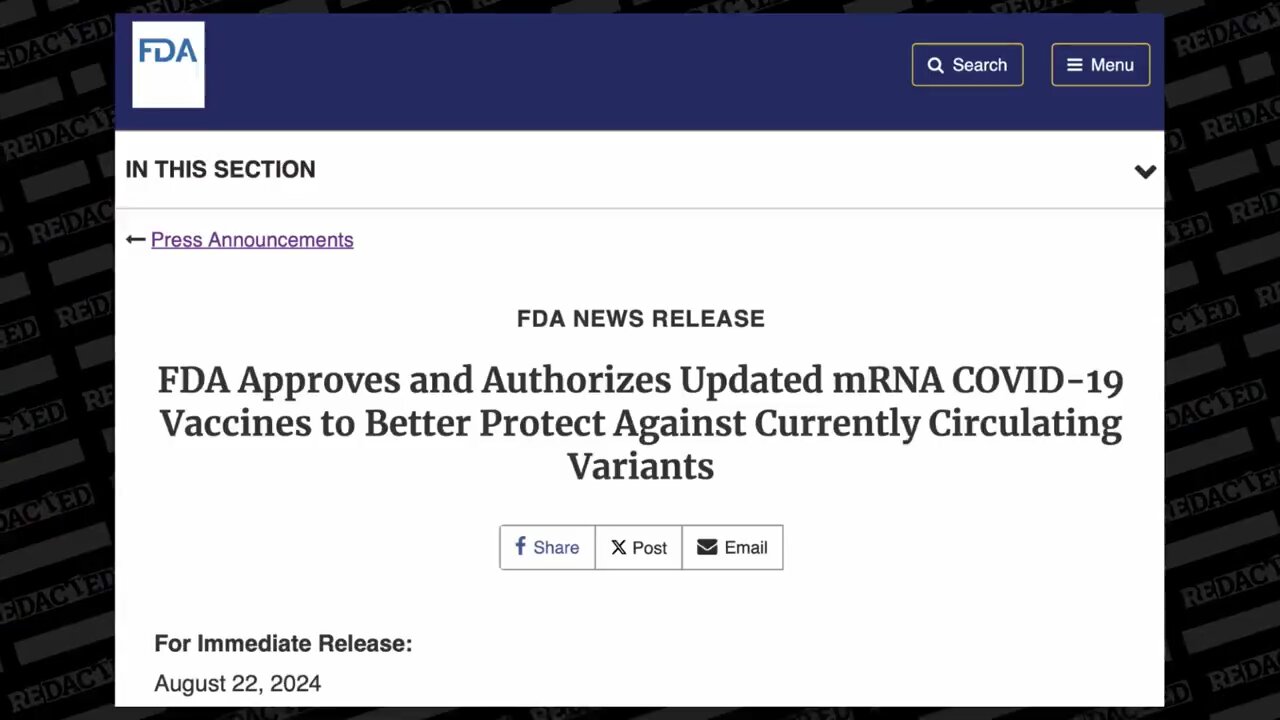
Task: Click the FDA NEWS RELEASE label
Action: tap(640, 319)
